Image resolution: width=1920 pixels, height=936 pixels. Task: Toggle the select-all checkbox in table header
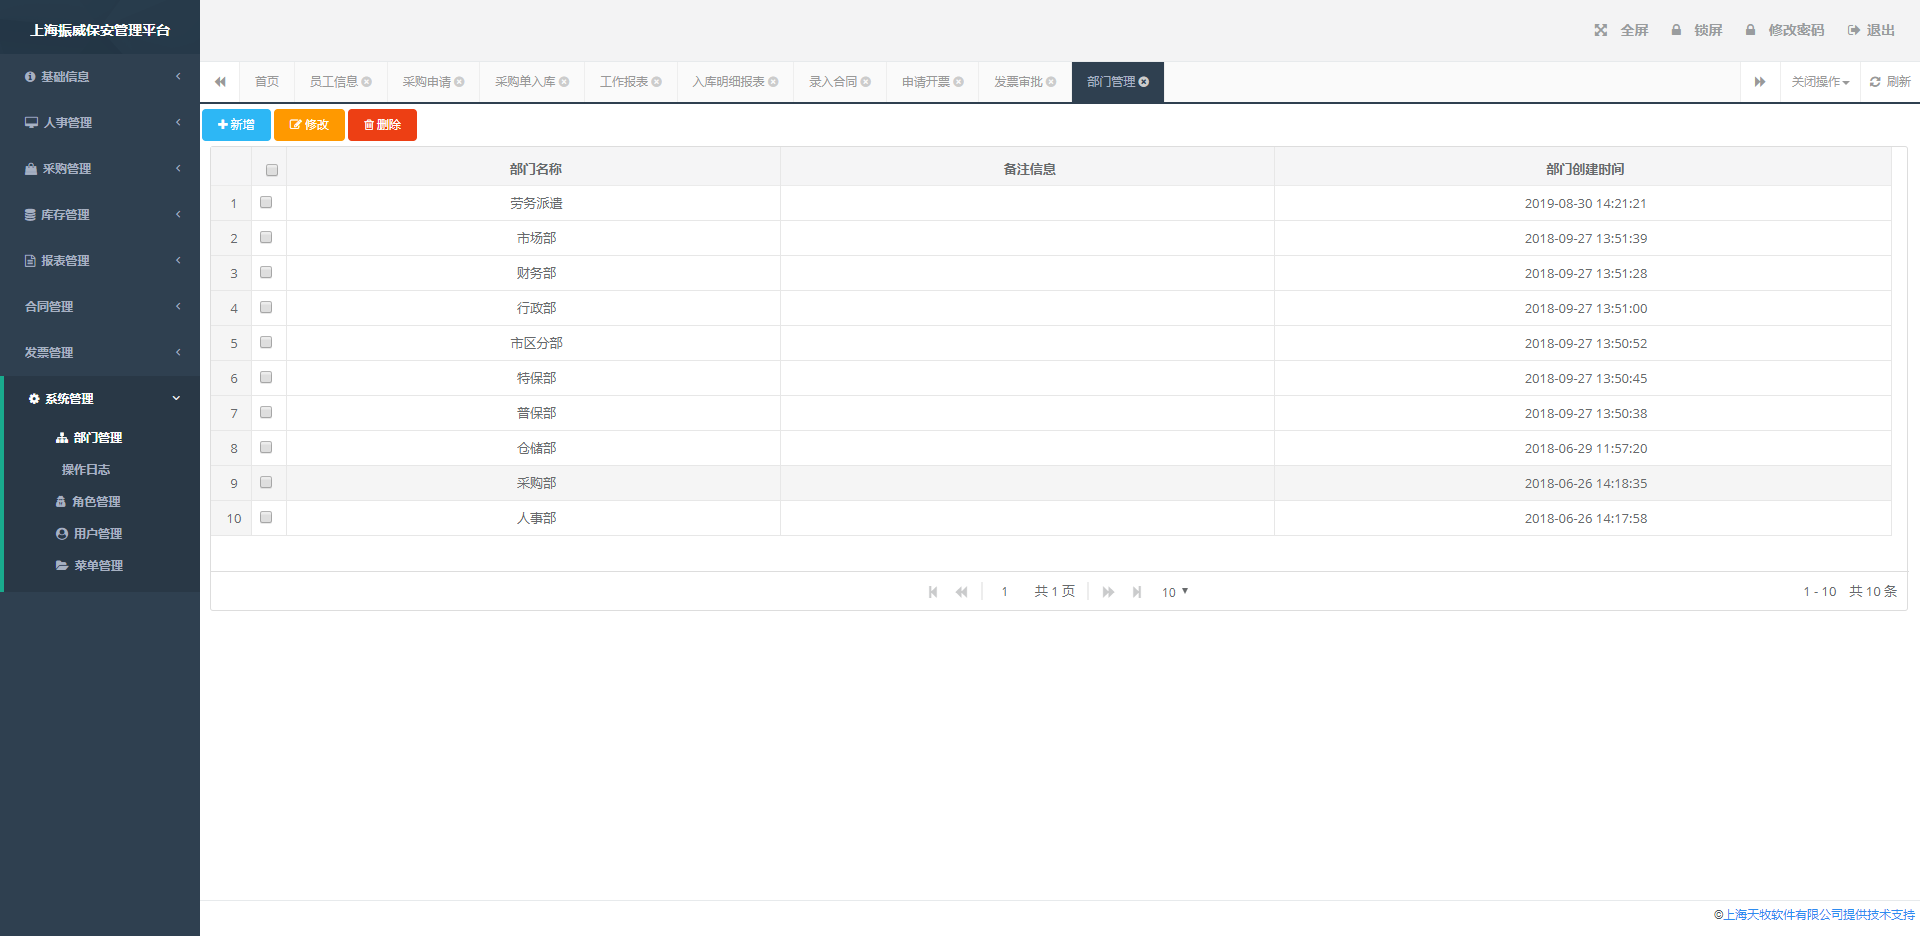tap(271, 170)
